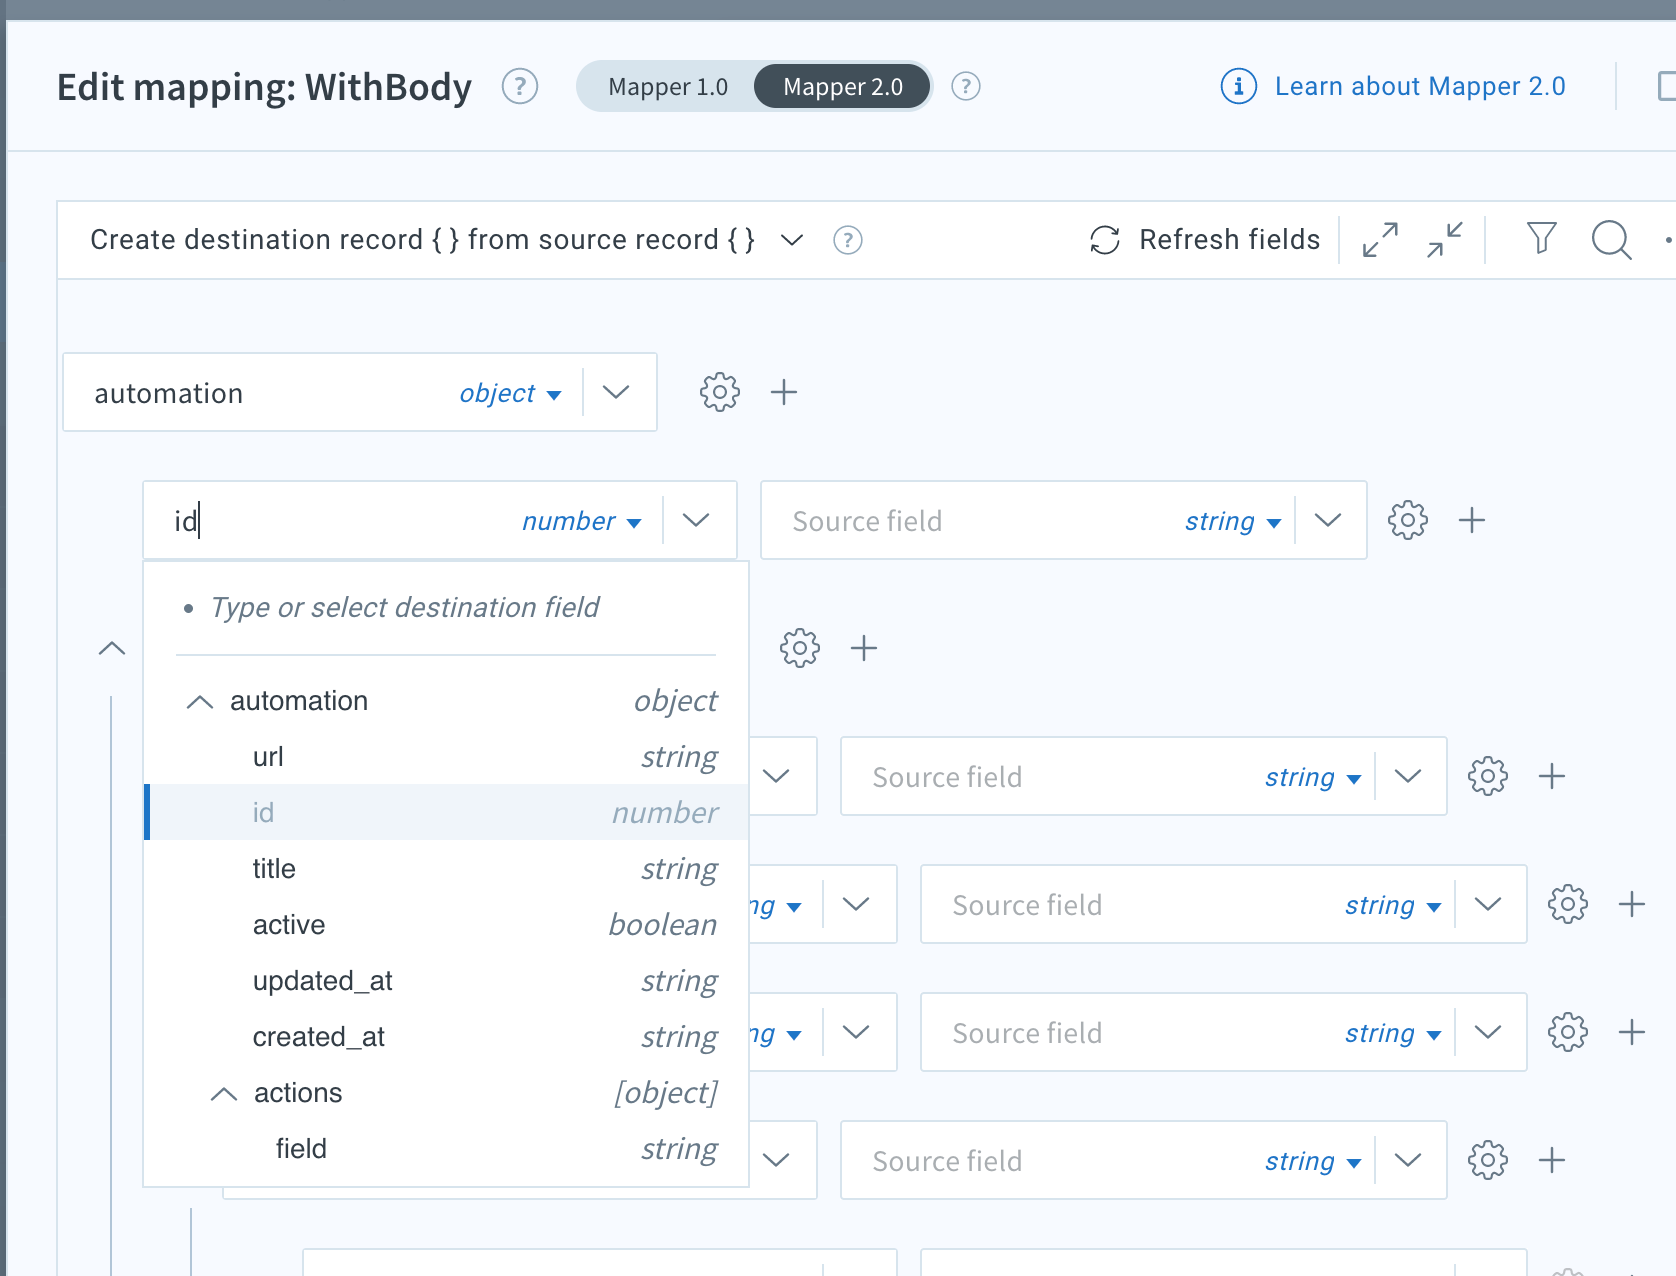Viewport: 1676px width, 1276px height.
Task: Open help icon next to Create destination record
Action: tap(848, 240)
